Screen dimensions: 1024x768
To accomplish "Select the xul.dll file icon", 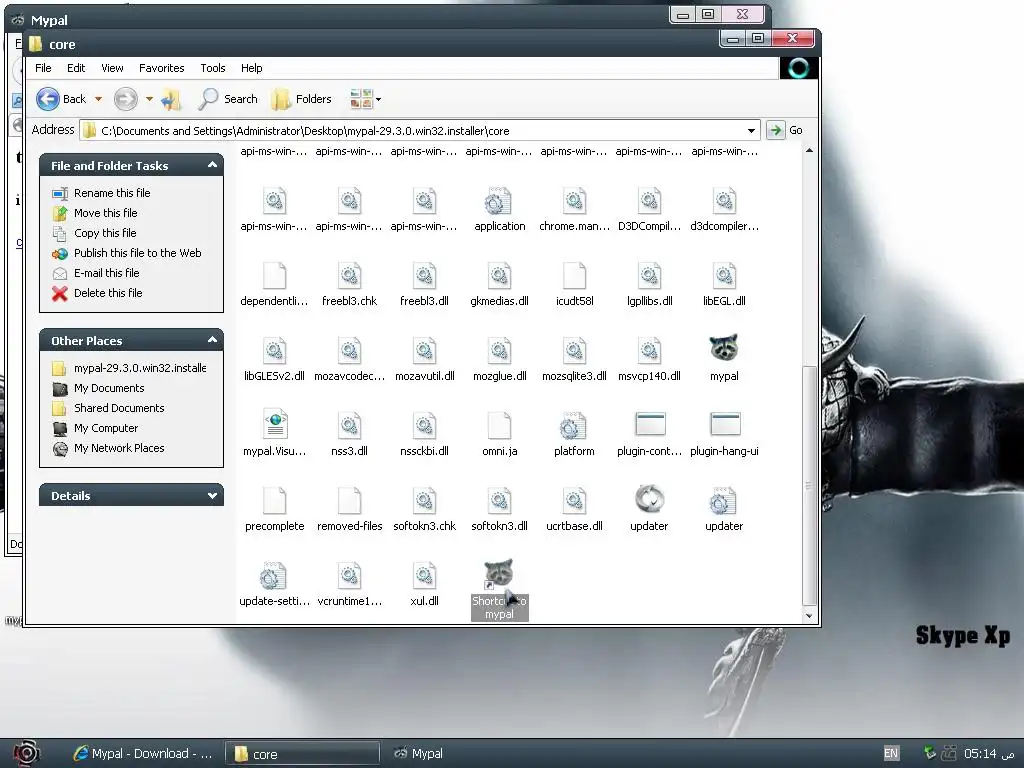I will (x=424, y=576).
